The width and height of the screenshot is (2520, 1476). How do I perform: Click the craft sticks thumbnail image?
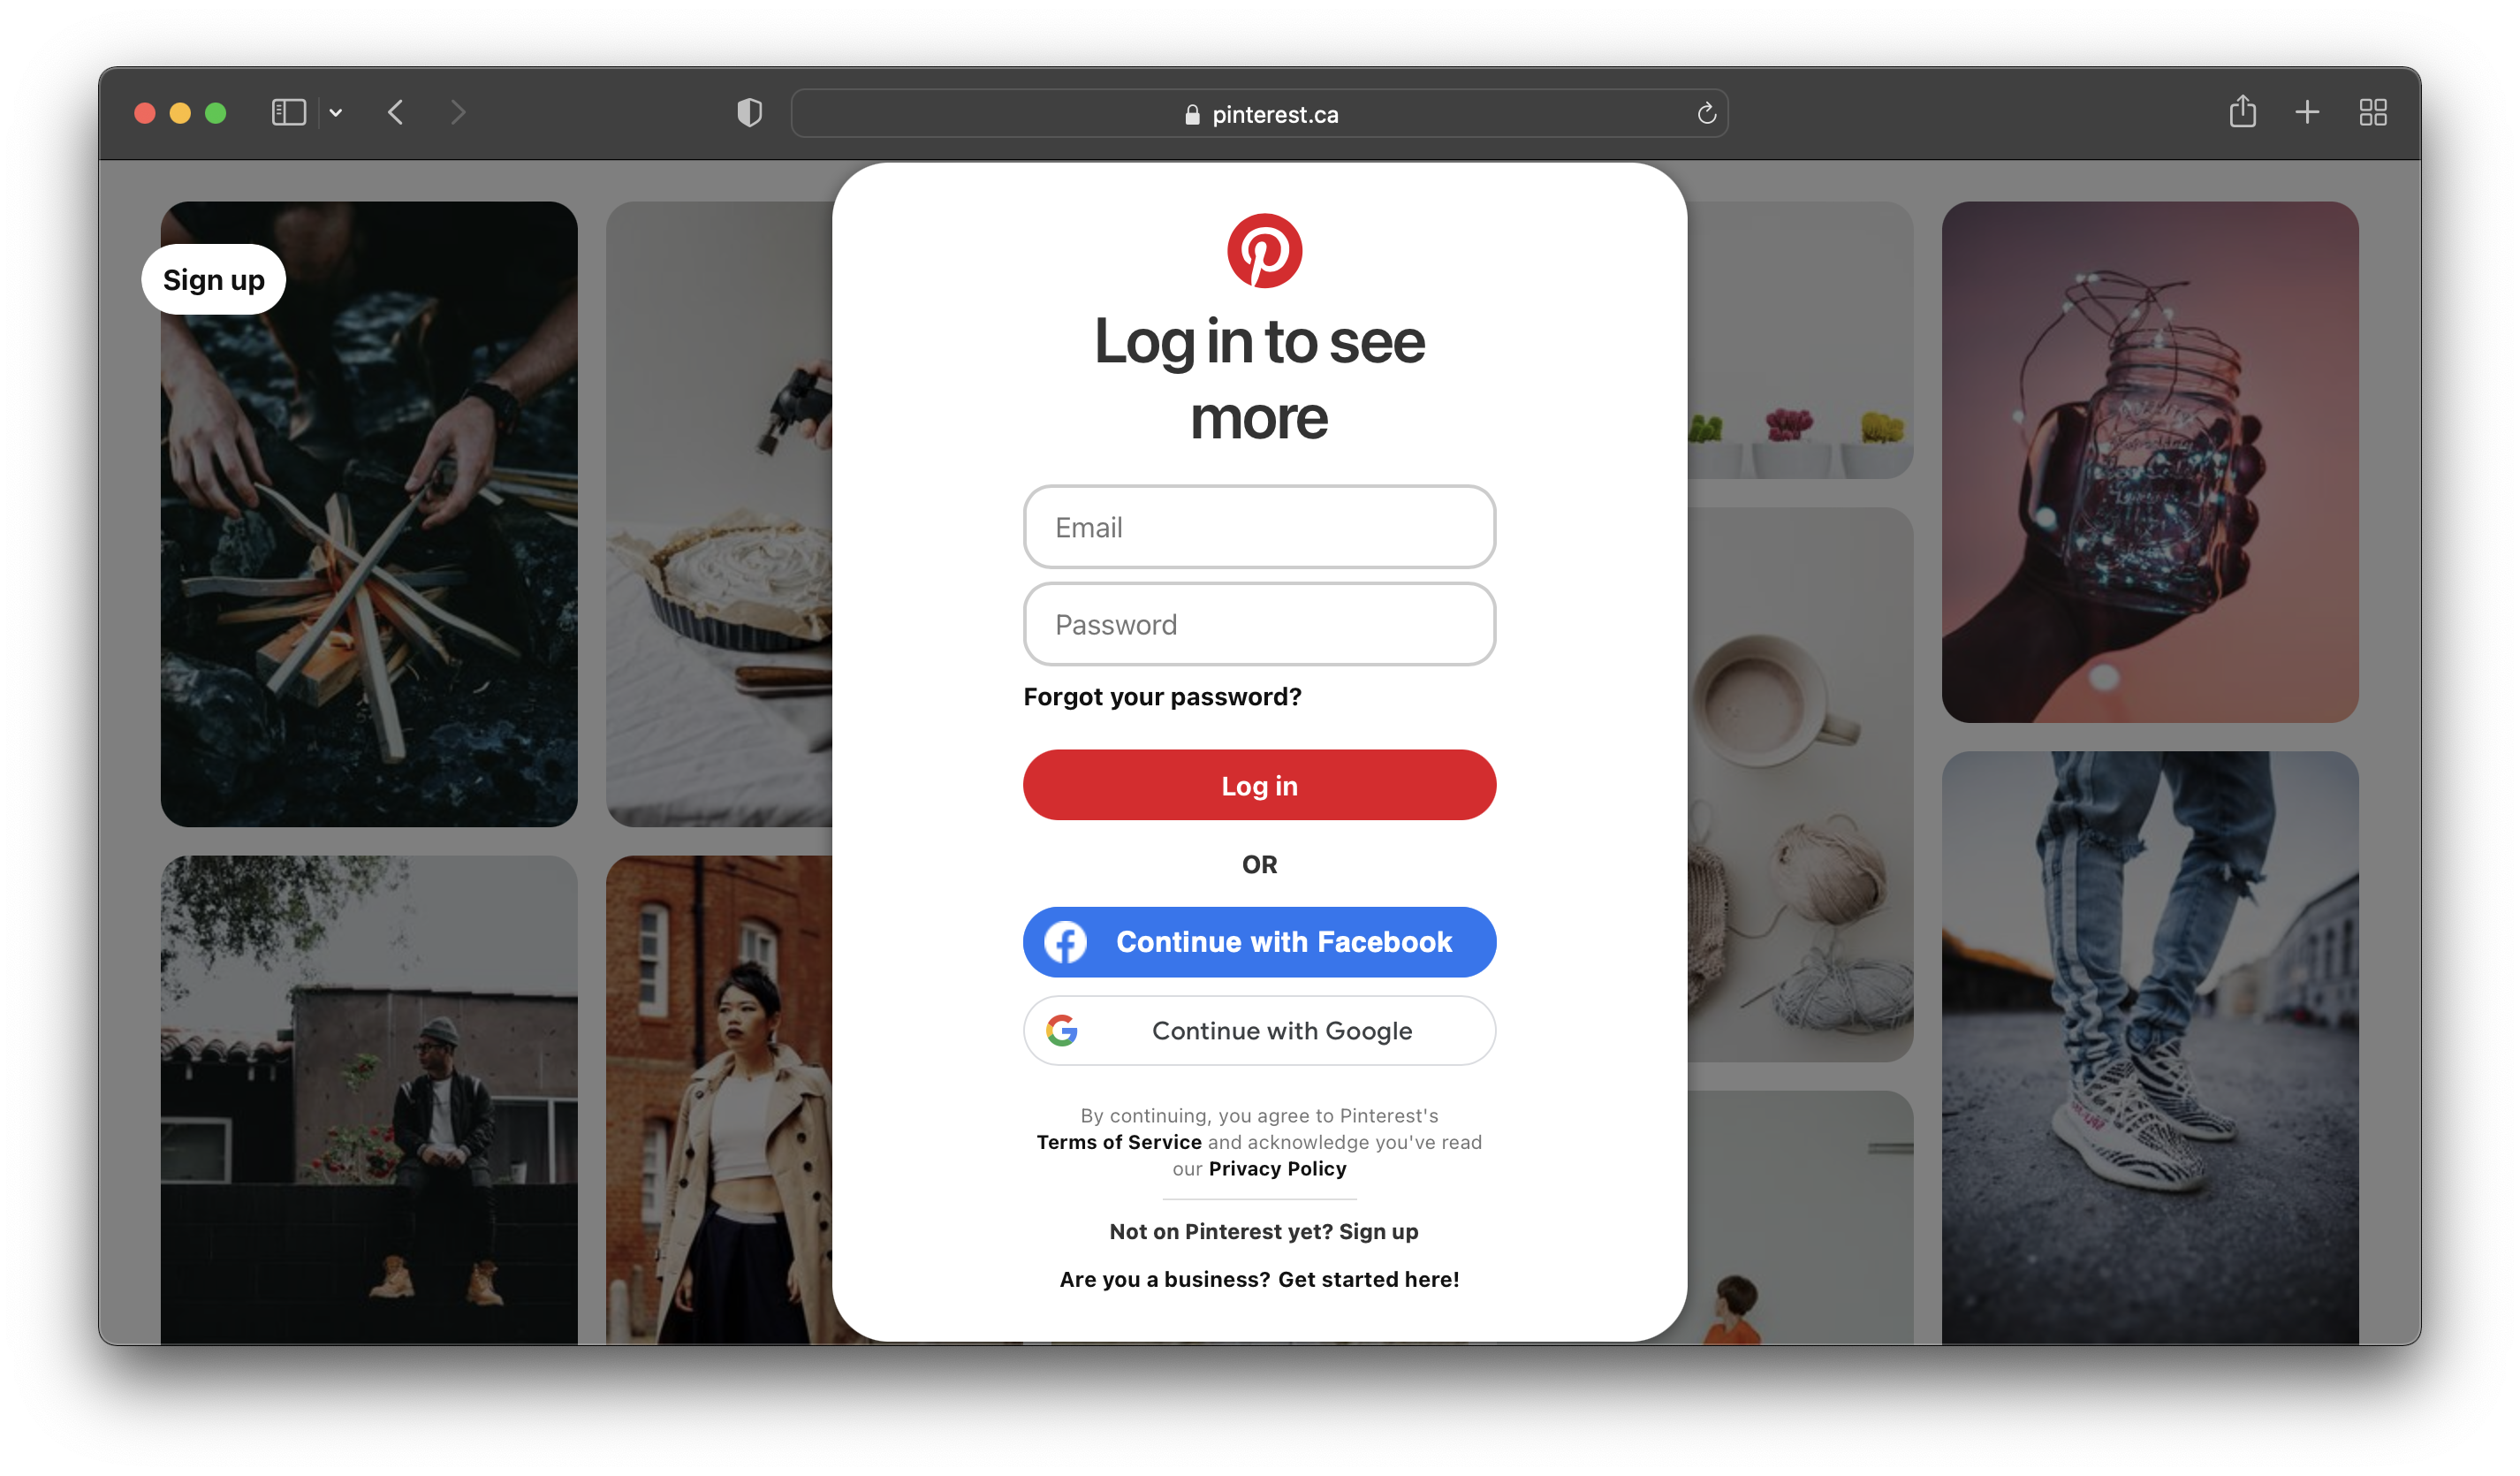pyautogui.click(x=368, y=514)
